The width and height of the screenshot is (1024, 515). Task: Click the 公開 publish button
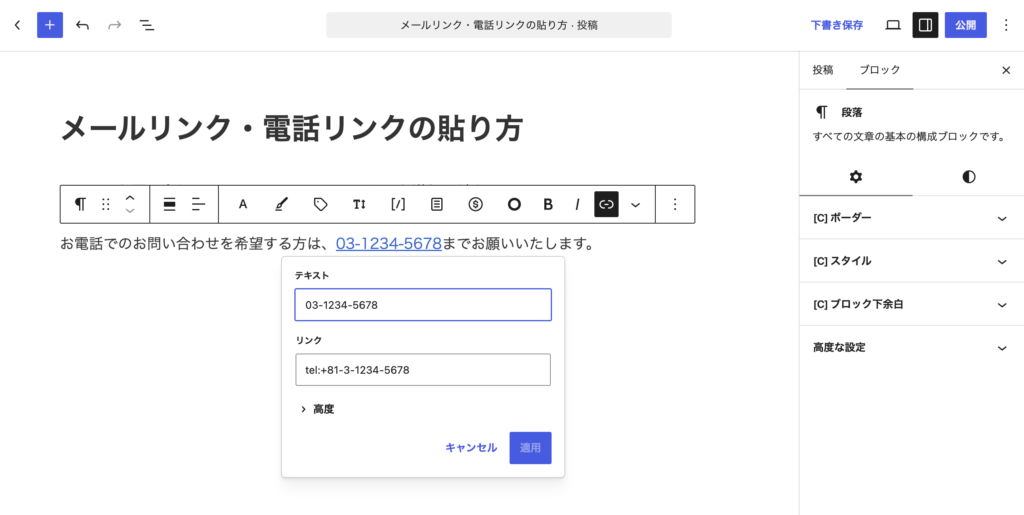point(965,25)
